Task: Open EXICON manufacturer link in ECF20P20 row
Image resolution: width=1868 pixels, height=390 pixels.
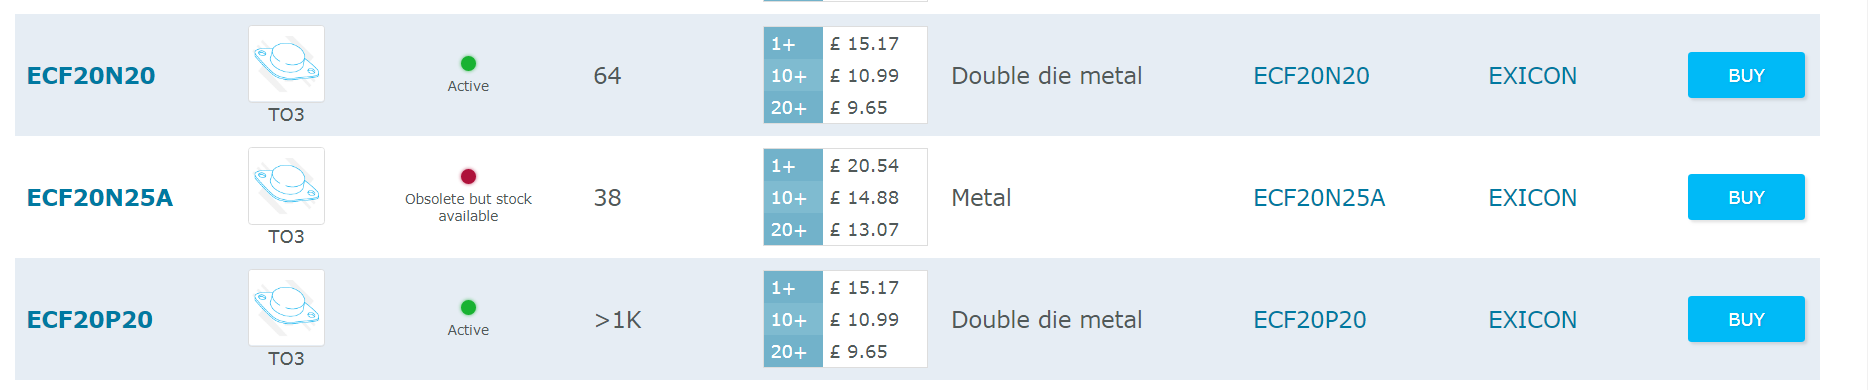Action: pyautogui.click(x=1532, y=320)
